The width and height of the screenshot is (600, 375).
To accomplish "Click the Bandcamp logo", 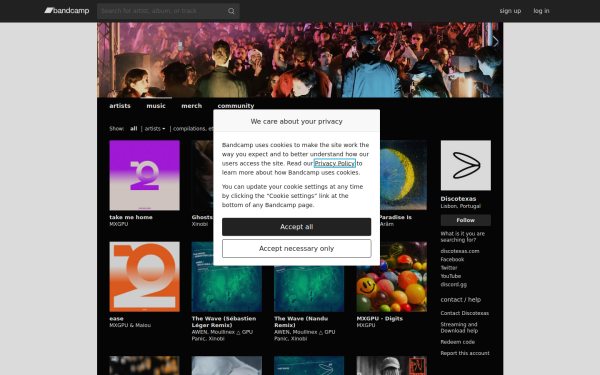I will (x=67, y=11).
